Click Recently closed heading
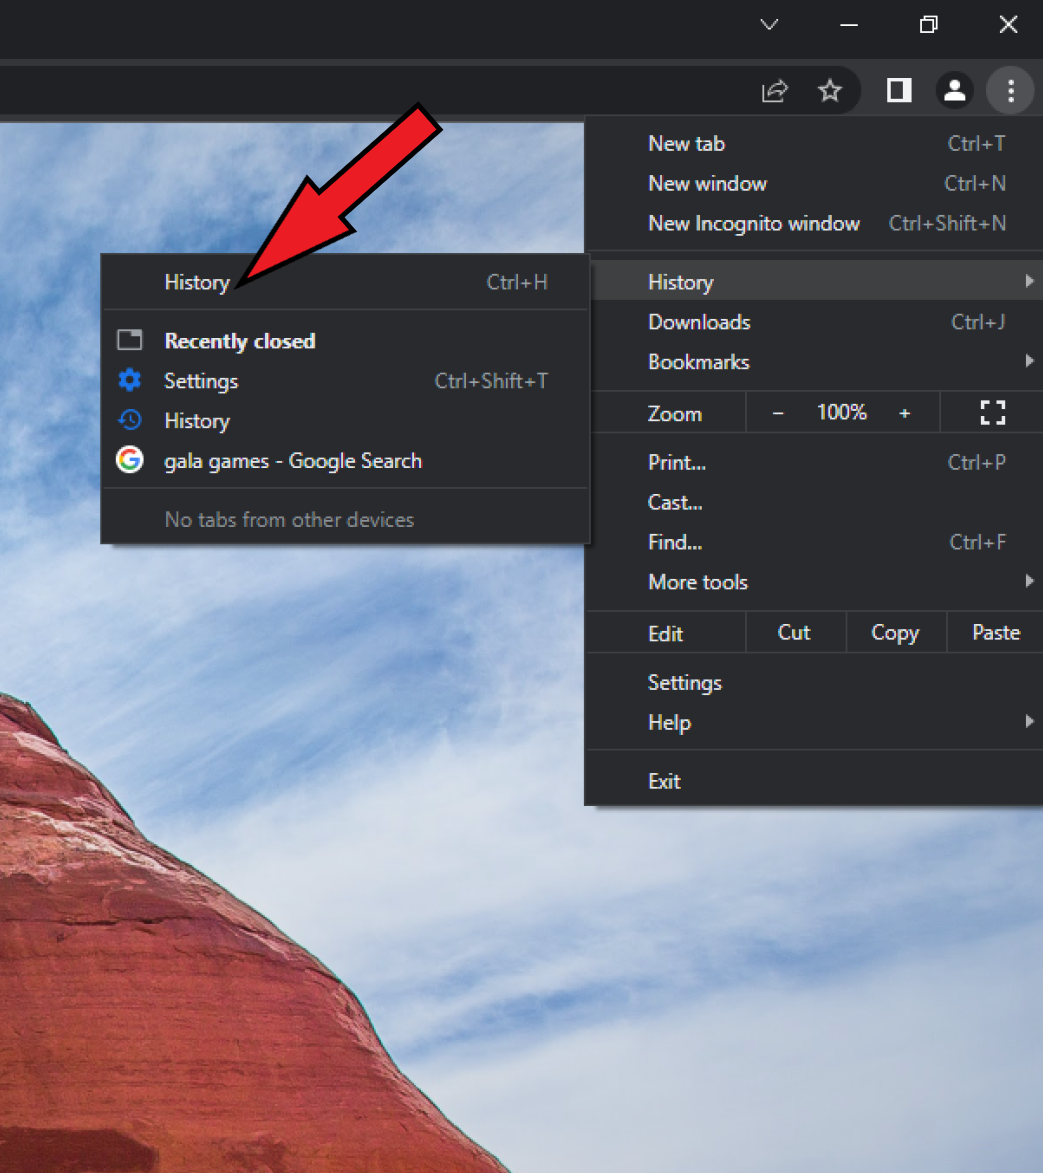The width and height of the screenshot is (1043, 1173). [x=239, y=341]
